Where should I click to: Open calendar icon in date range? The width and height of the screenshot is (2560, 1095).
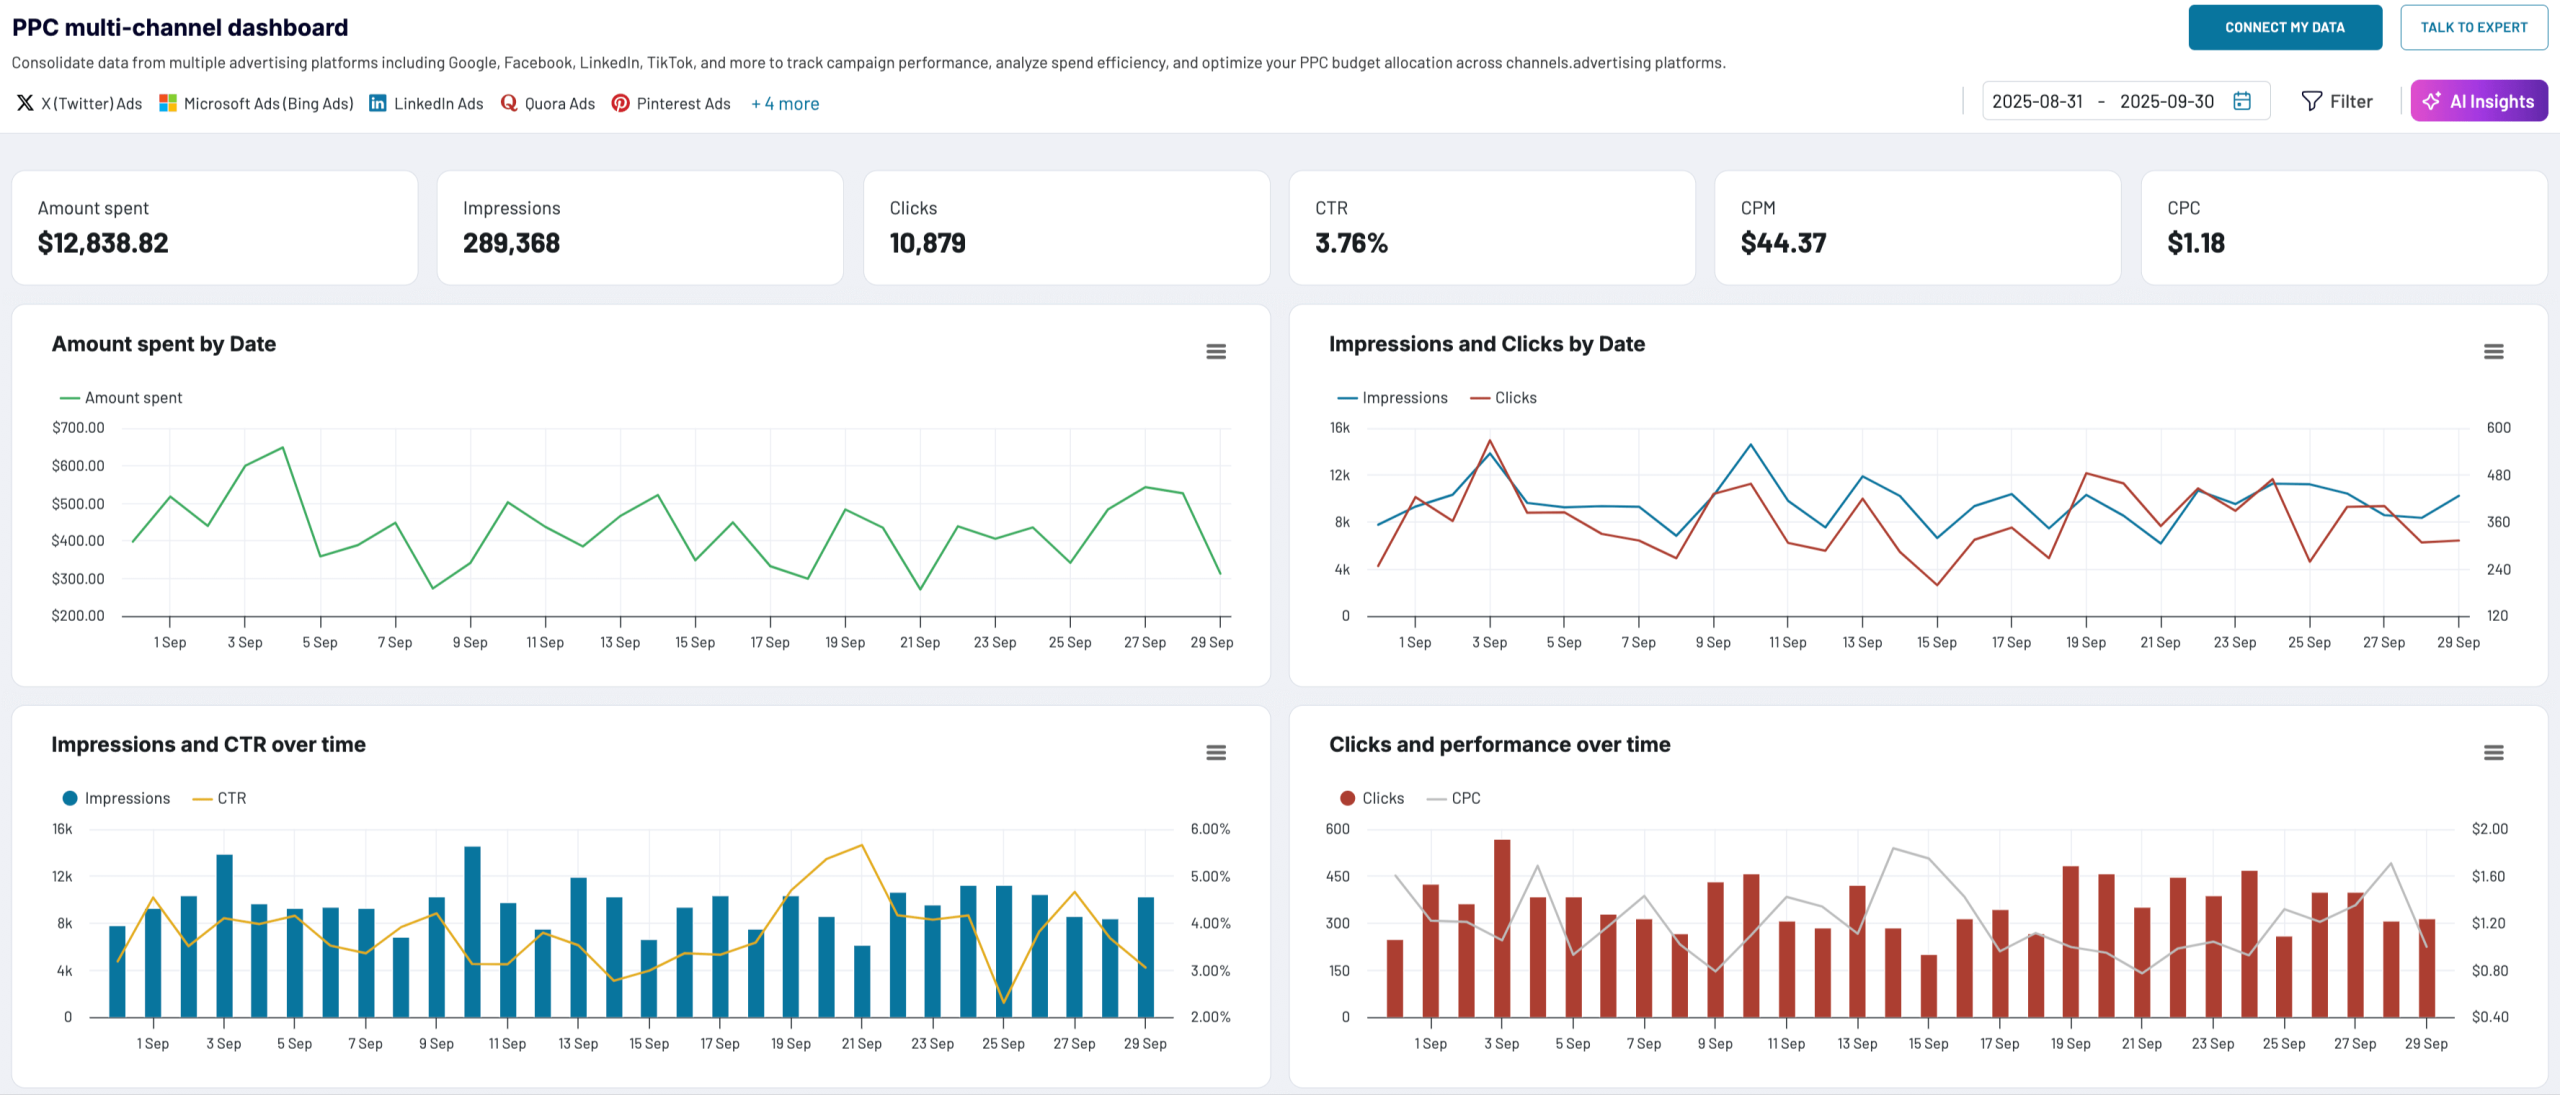2242,101
